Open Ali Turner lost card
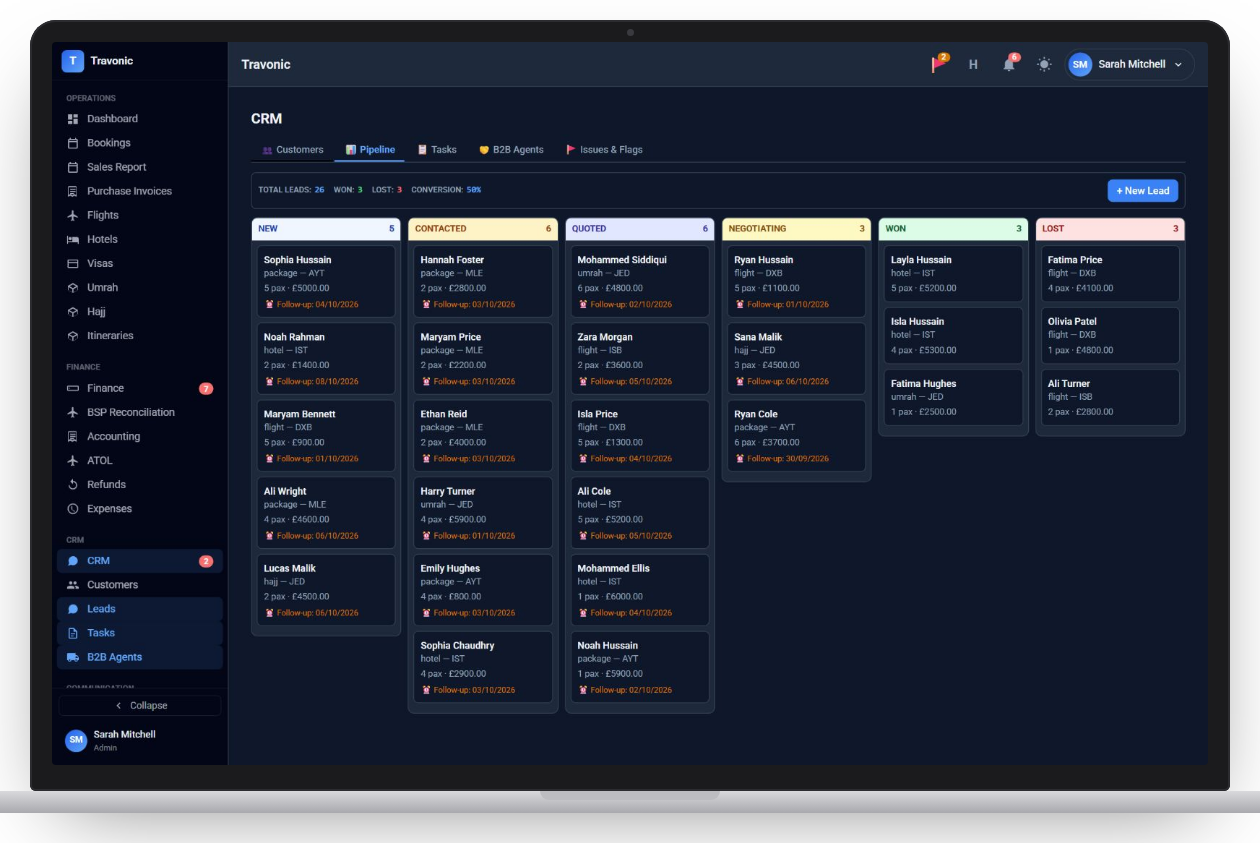 click(1110, 397)
